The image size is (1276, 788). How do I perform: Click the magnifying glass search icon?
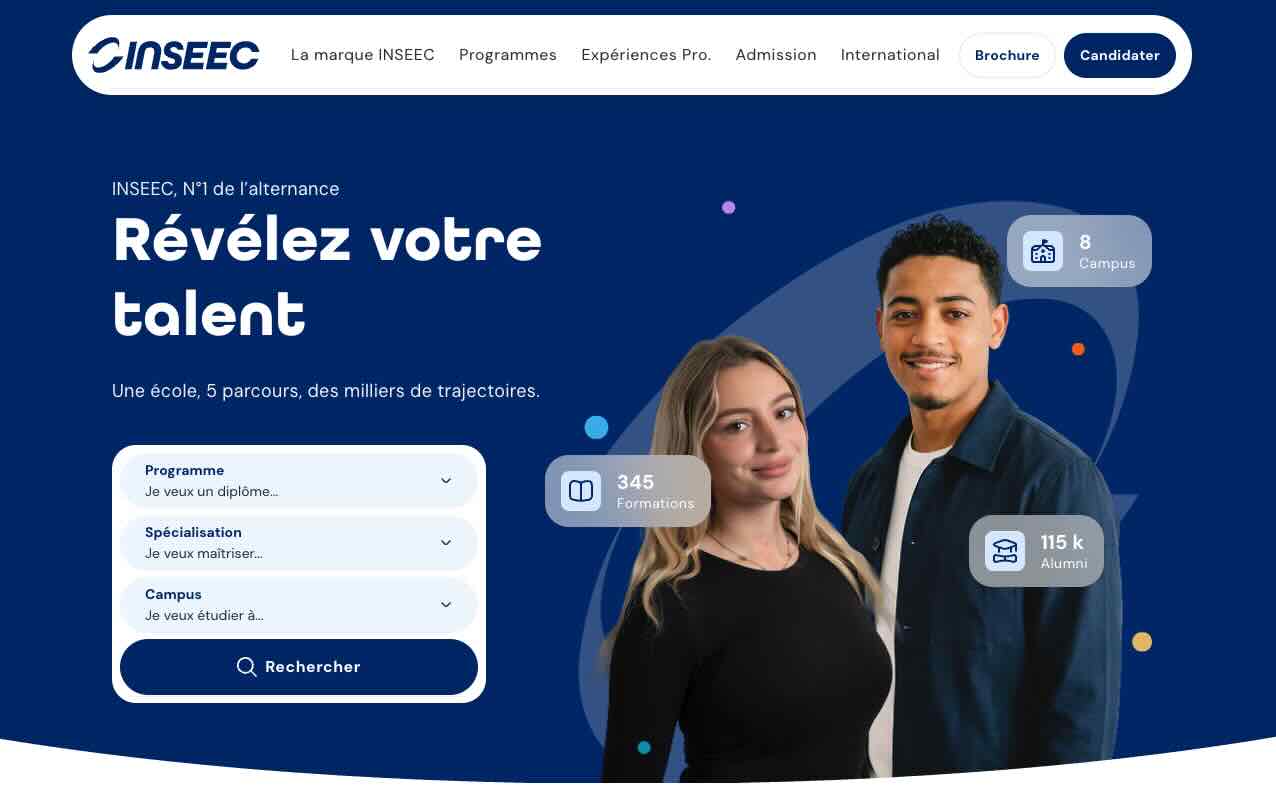tap(246, 667)
